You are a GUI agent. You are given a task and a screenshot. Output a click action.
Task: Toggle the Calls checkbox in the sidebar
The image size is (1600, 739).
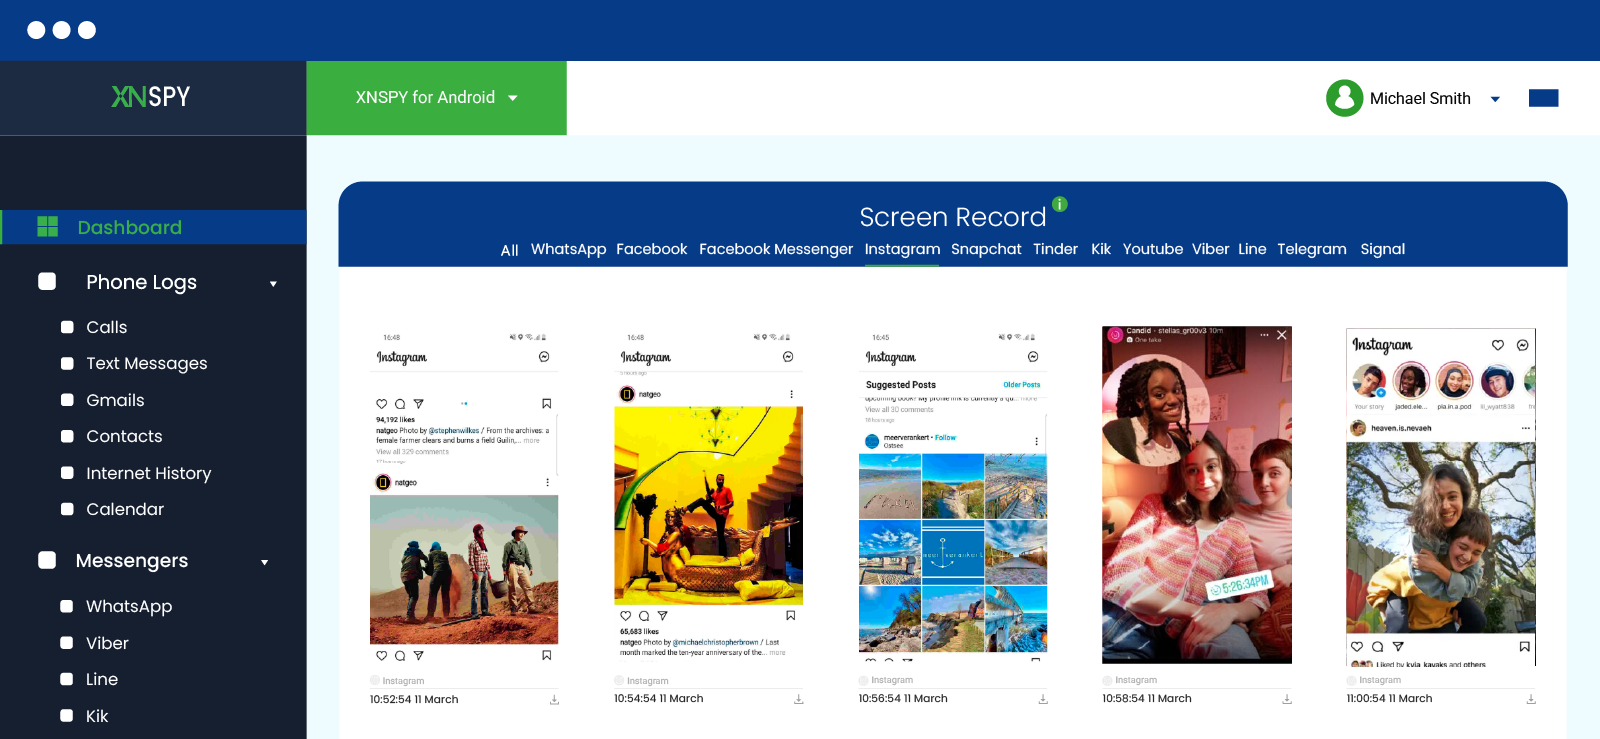click(67, 327)
